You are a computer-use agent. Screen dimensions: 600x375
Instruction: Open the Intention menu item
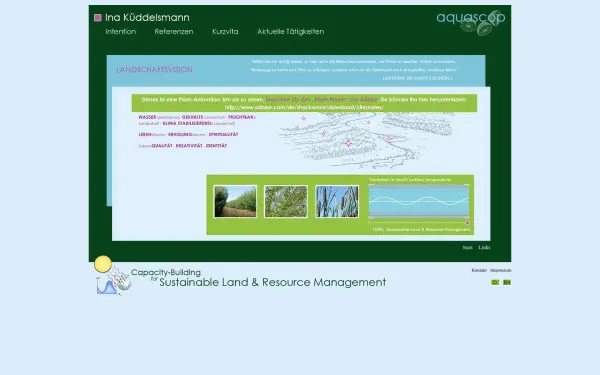(x=121, y=32)
